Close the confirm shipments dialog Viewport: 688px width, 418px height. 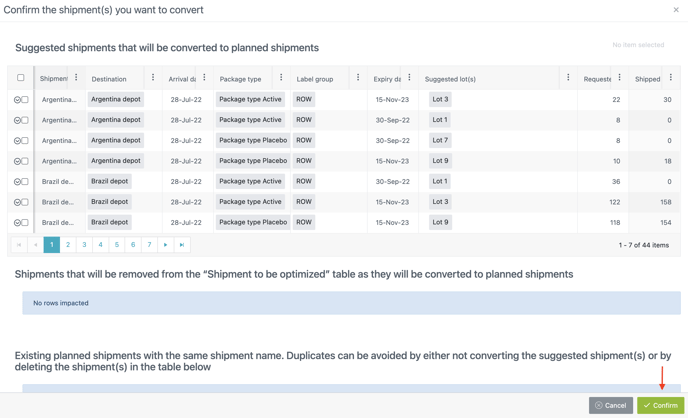[x=676, y=10]
